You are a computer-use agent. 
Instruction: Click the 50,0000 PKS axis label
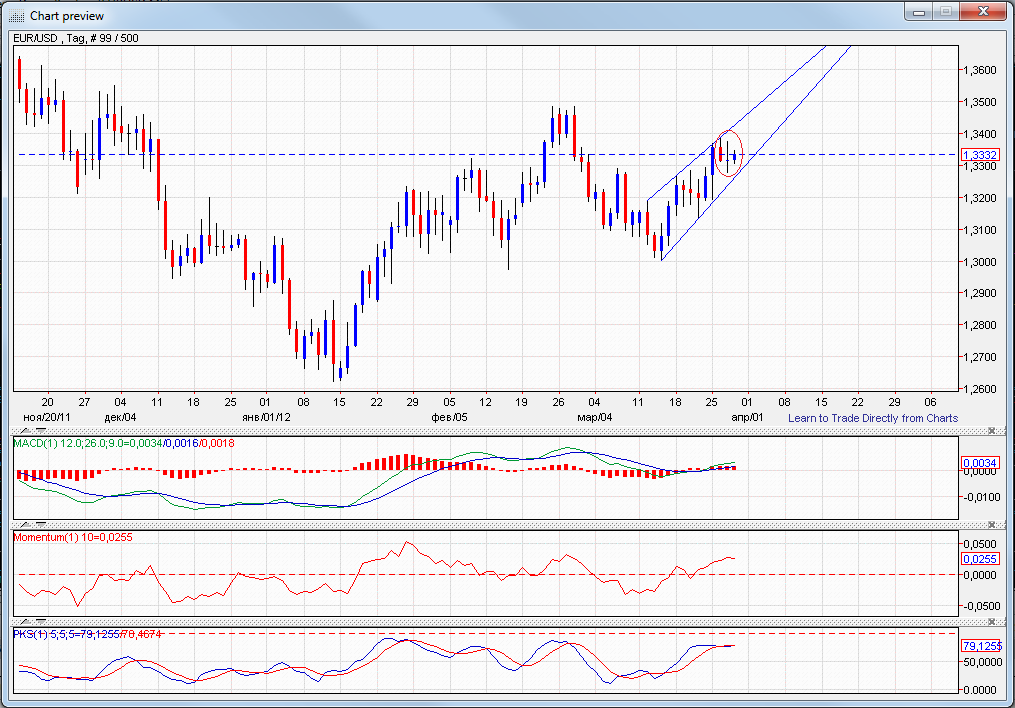(982, 662)
